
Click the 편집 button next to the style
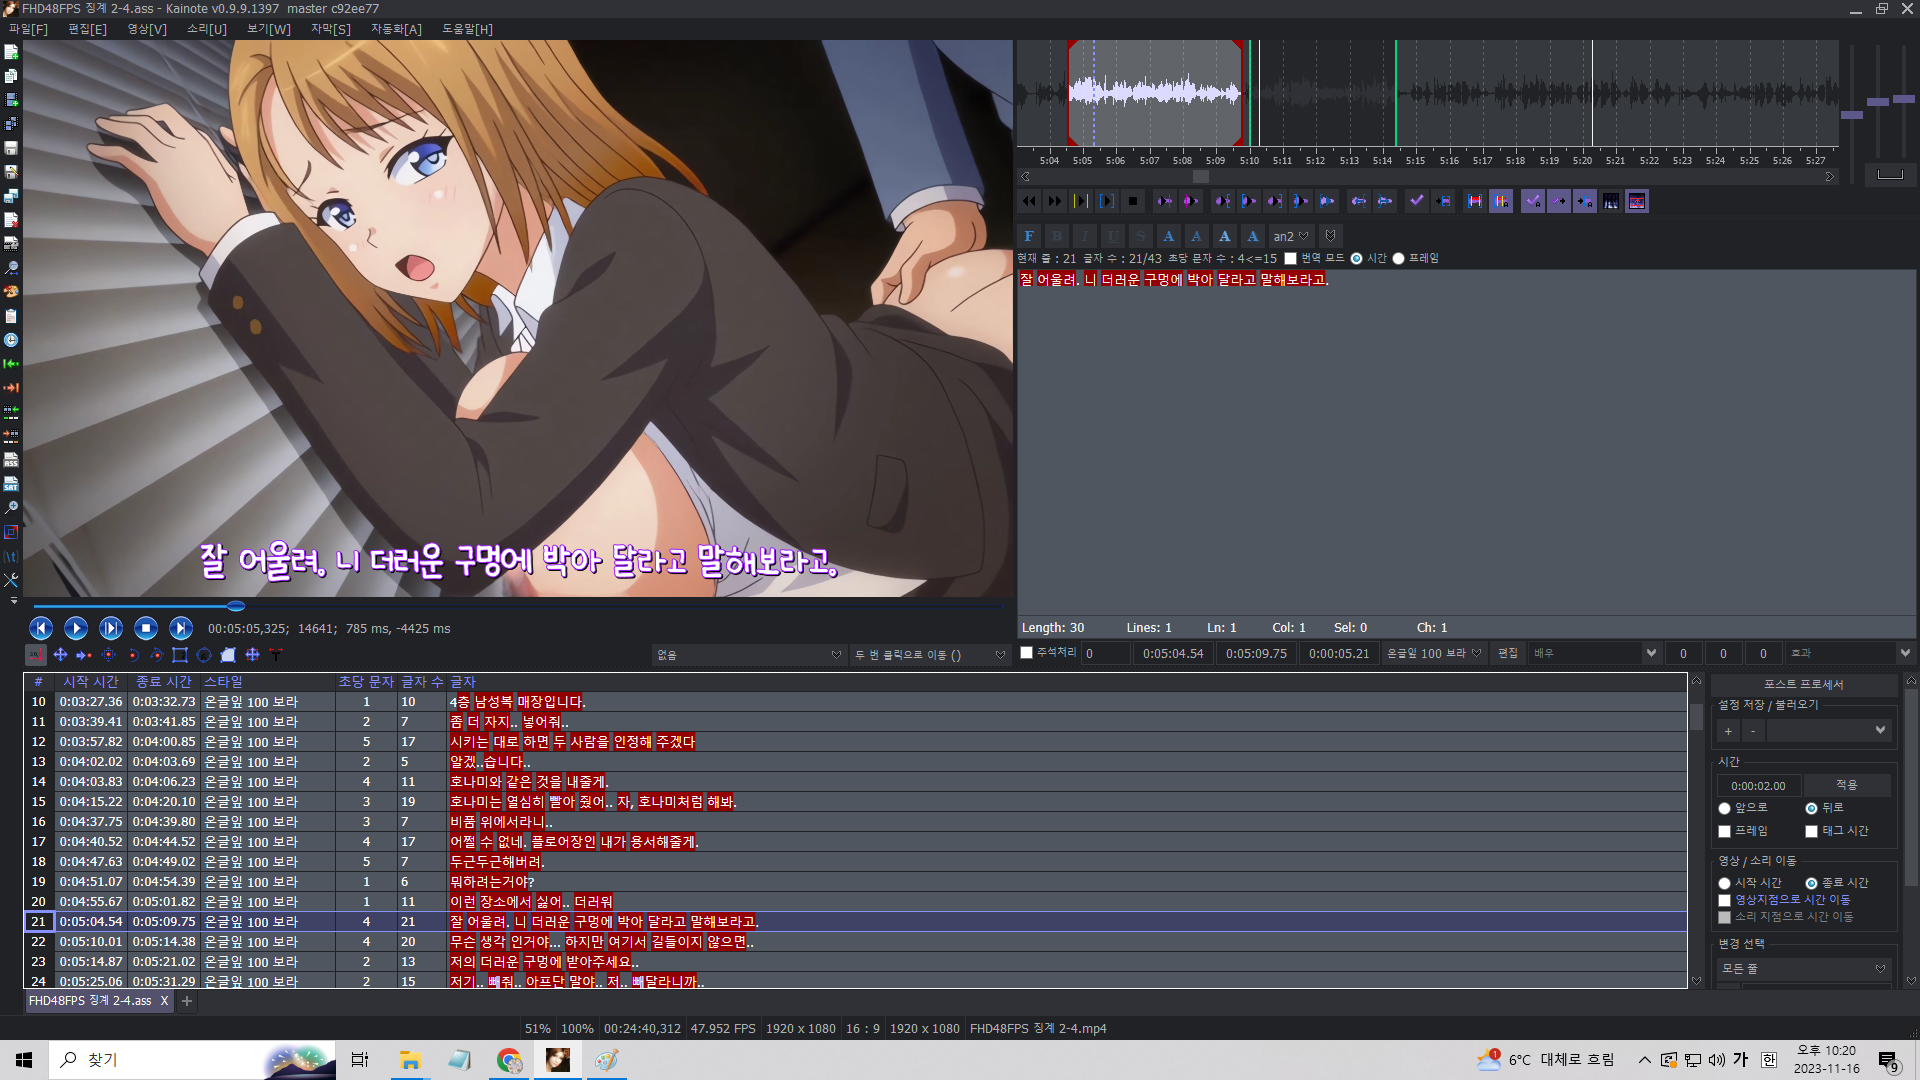(1507, 653)
